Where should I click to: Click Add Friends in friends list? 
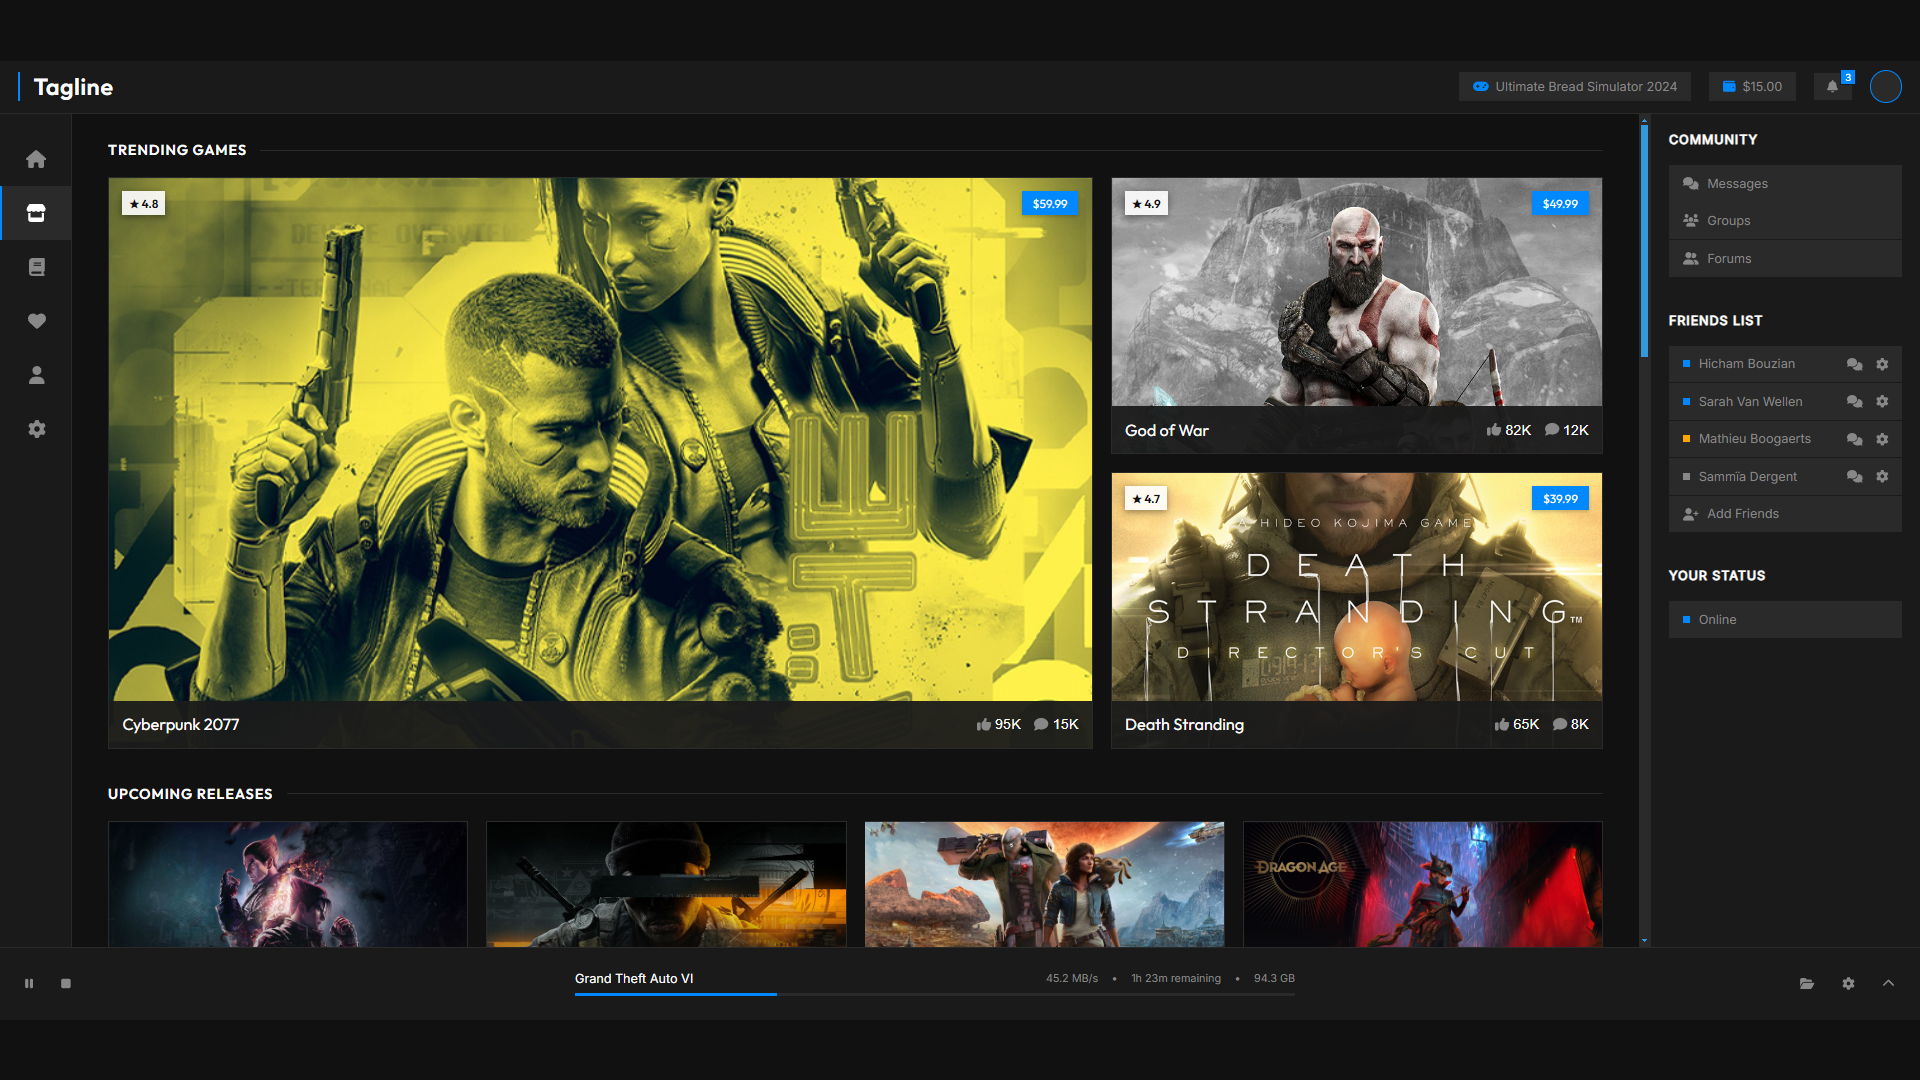[1785, 514]
